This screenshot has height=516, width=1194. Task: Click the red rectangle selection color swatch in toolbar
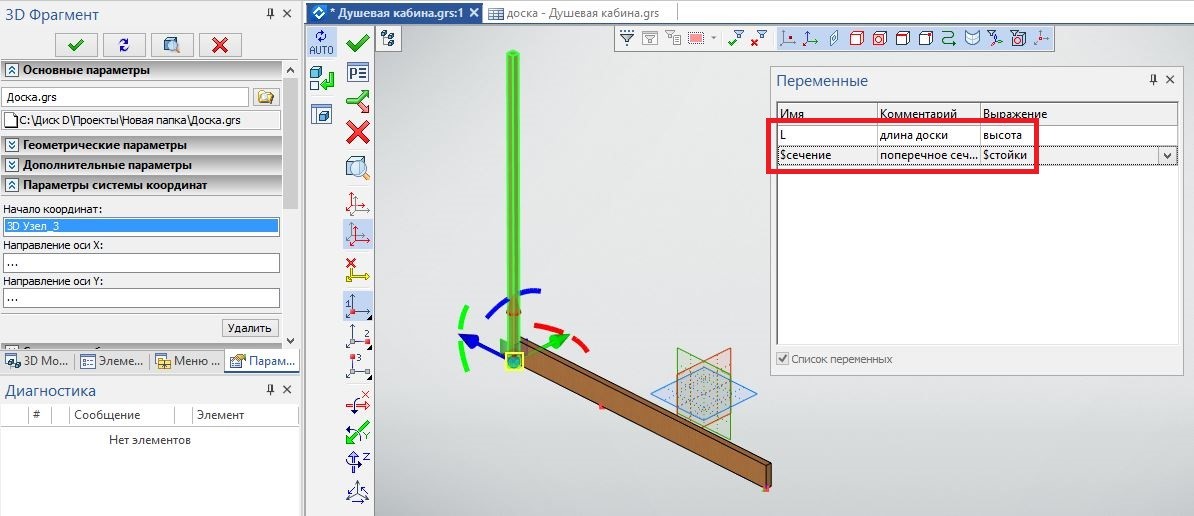696,38
